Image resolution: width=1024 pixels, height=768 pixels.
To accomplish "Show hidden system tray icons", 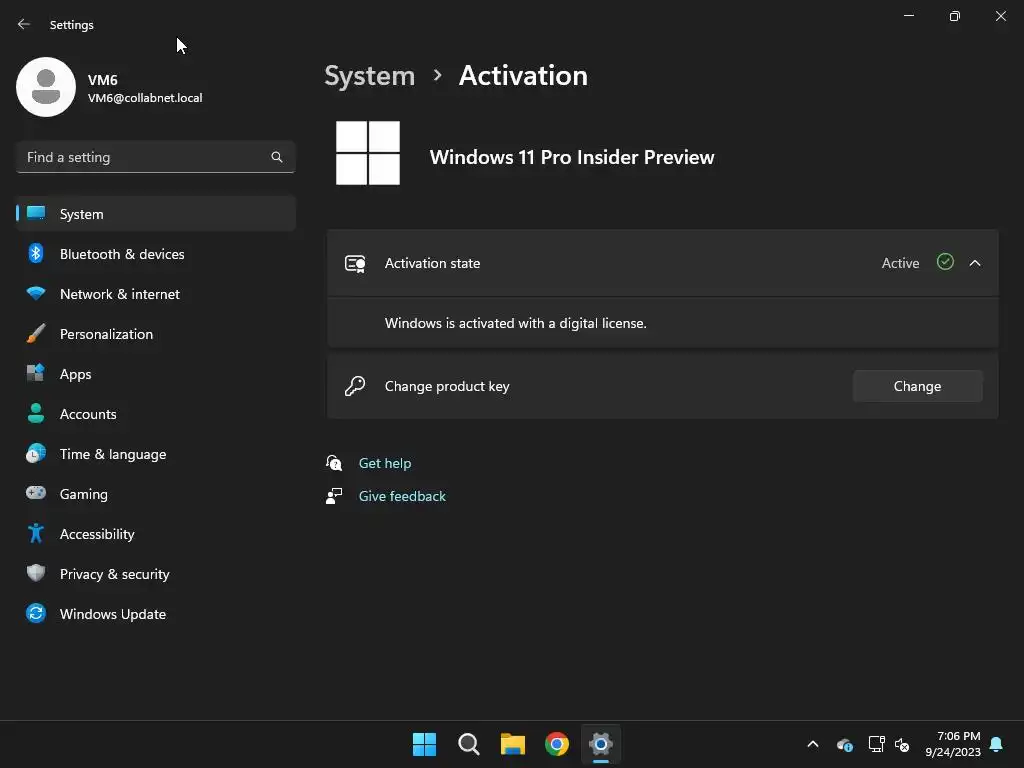I will pos(813,744).
